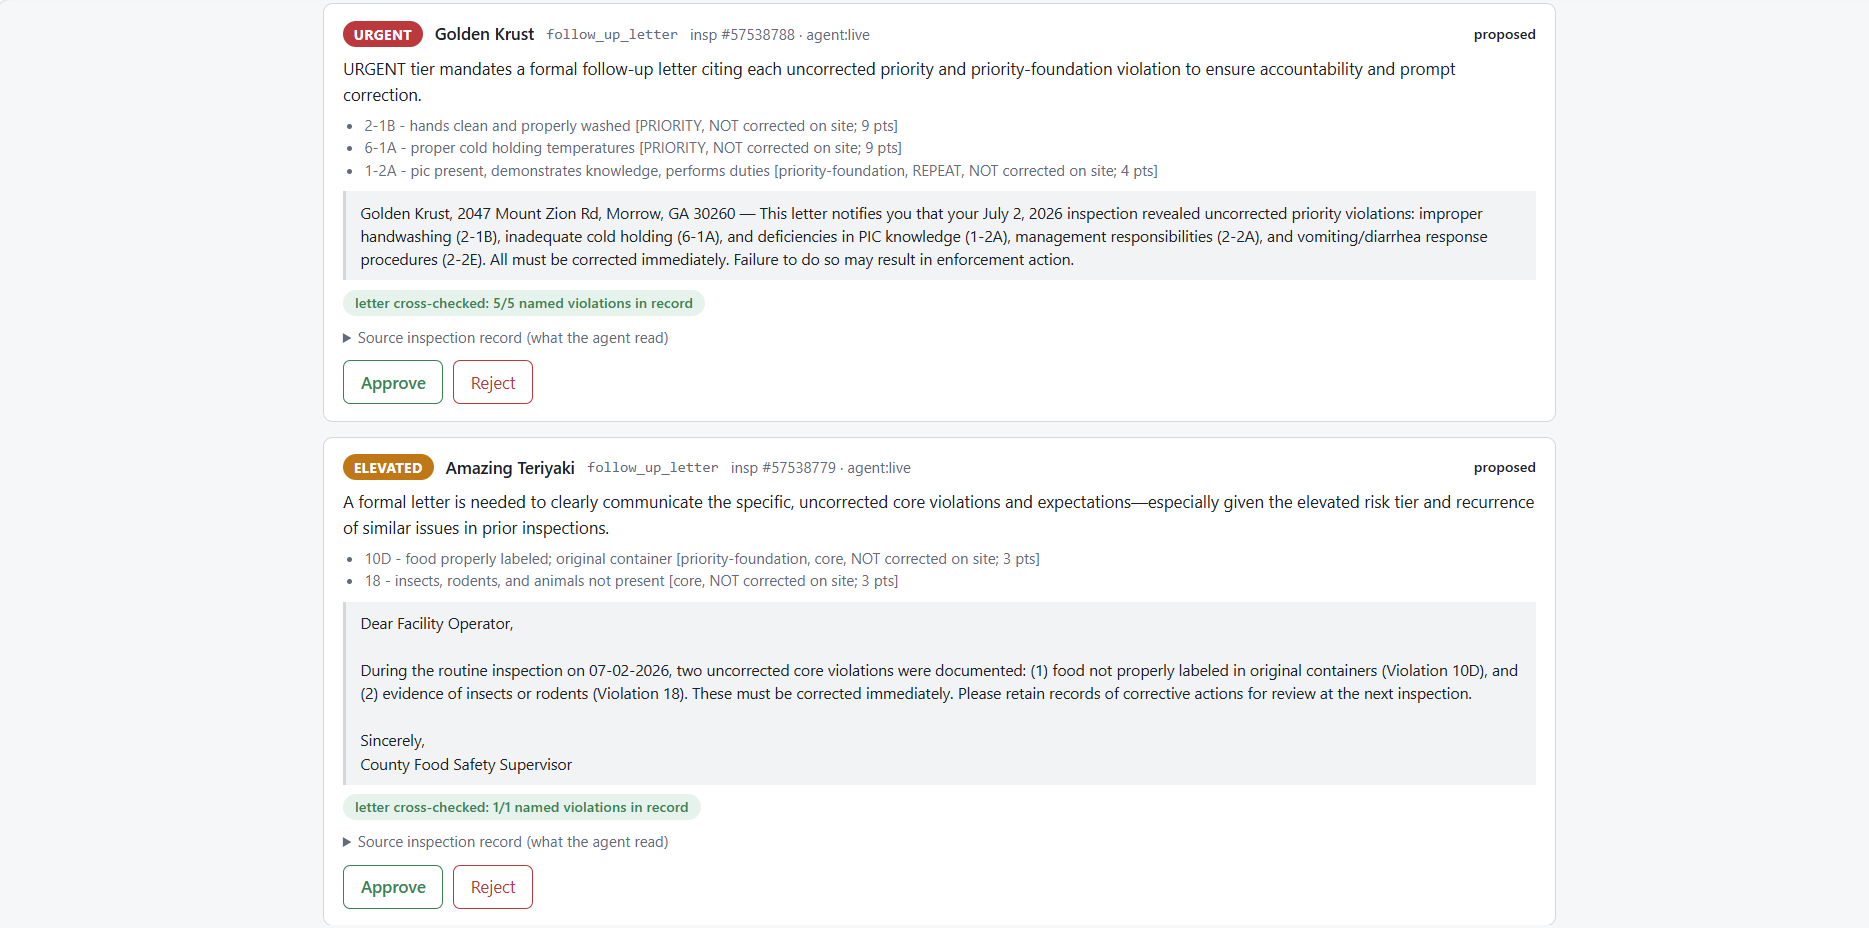
Task: Select the Golden Krust facility name
Action: [484, 34]
